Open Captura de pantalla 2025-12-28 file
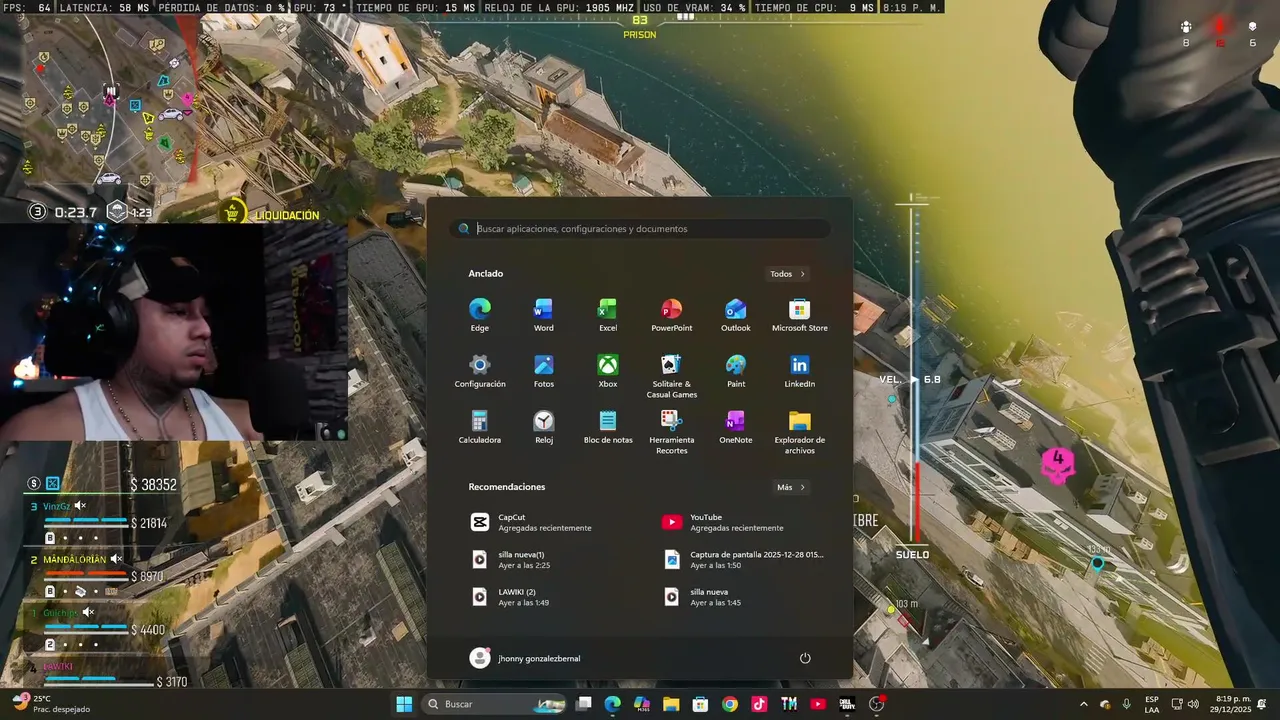 click(x=745, y=560)
